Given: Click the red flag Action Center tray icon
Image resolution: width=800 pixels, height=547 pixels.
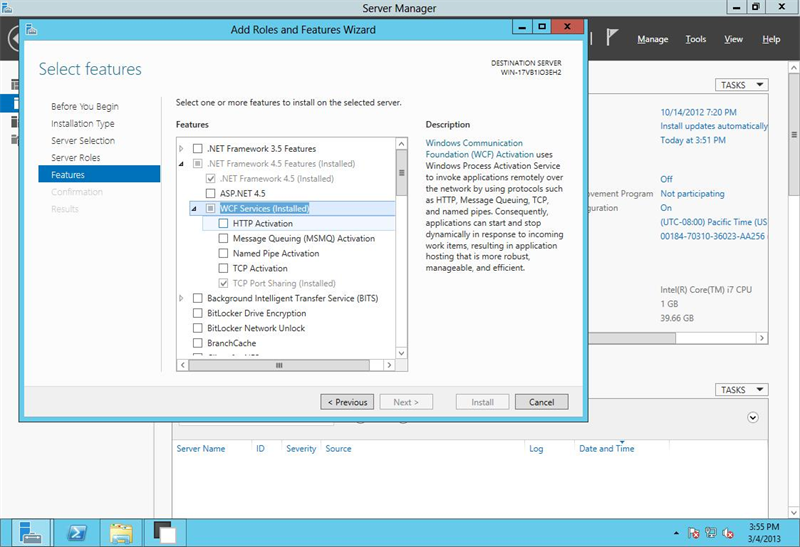Looking at the screenshot, I should 693,533.
